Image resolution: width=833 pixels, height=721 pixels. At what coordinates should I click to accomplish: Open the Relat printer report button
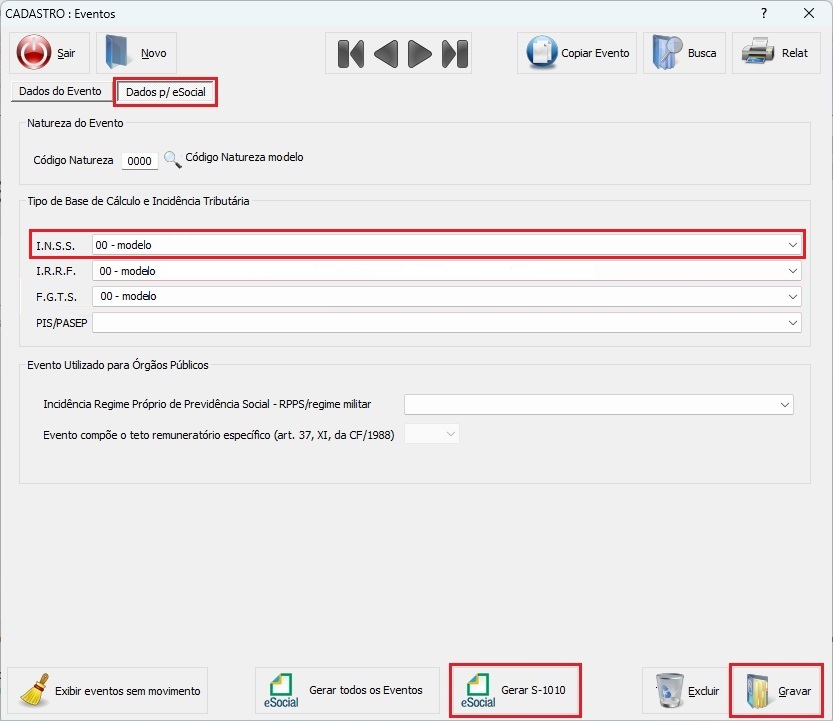click(x=776, y=53)
